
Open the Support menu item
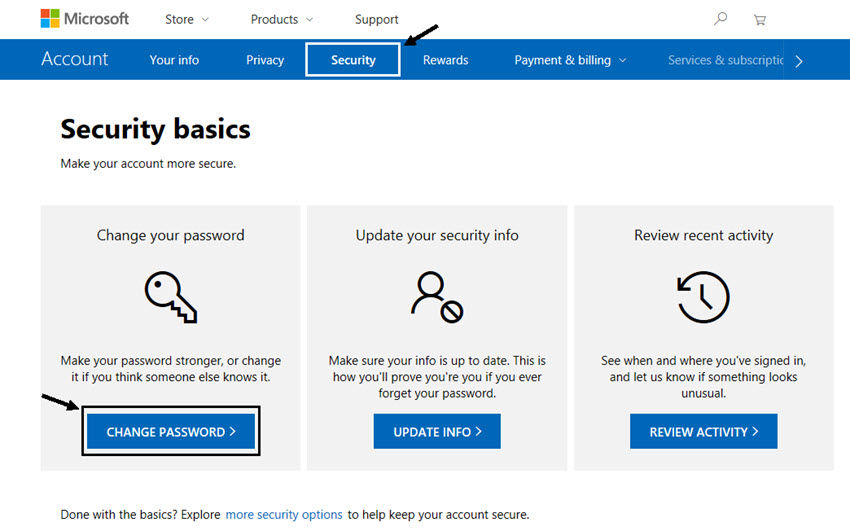[376, 20]
